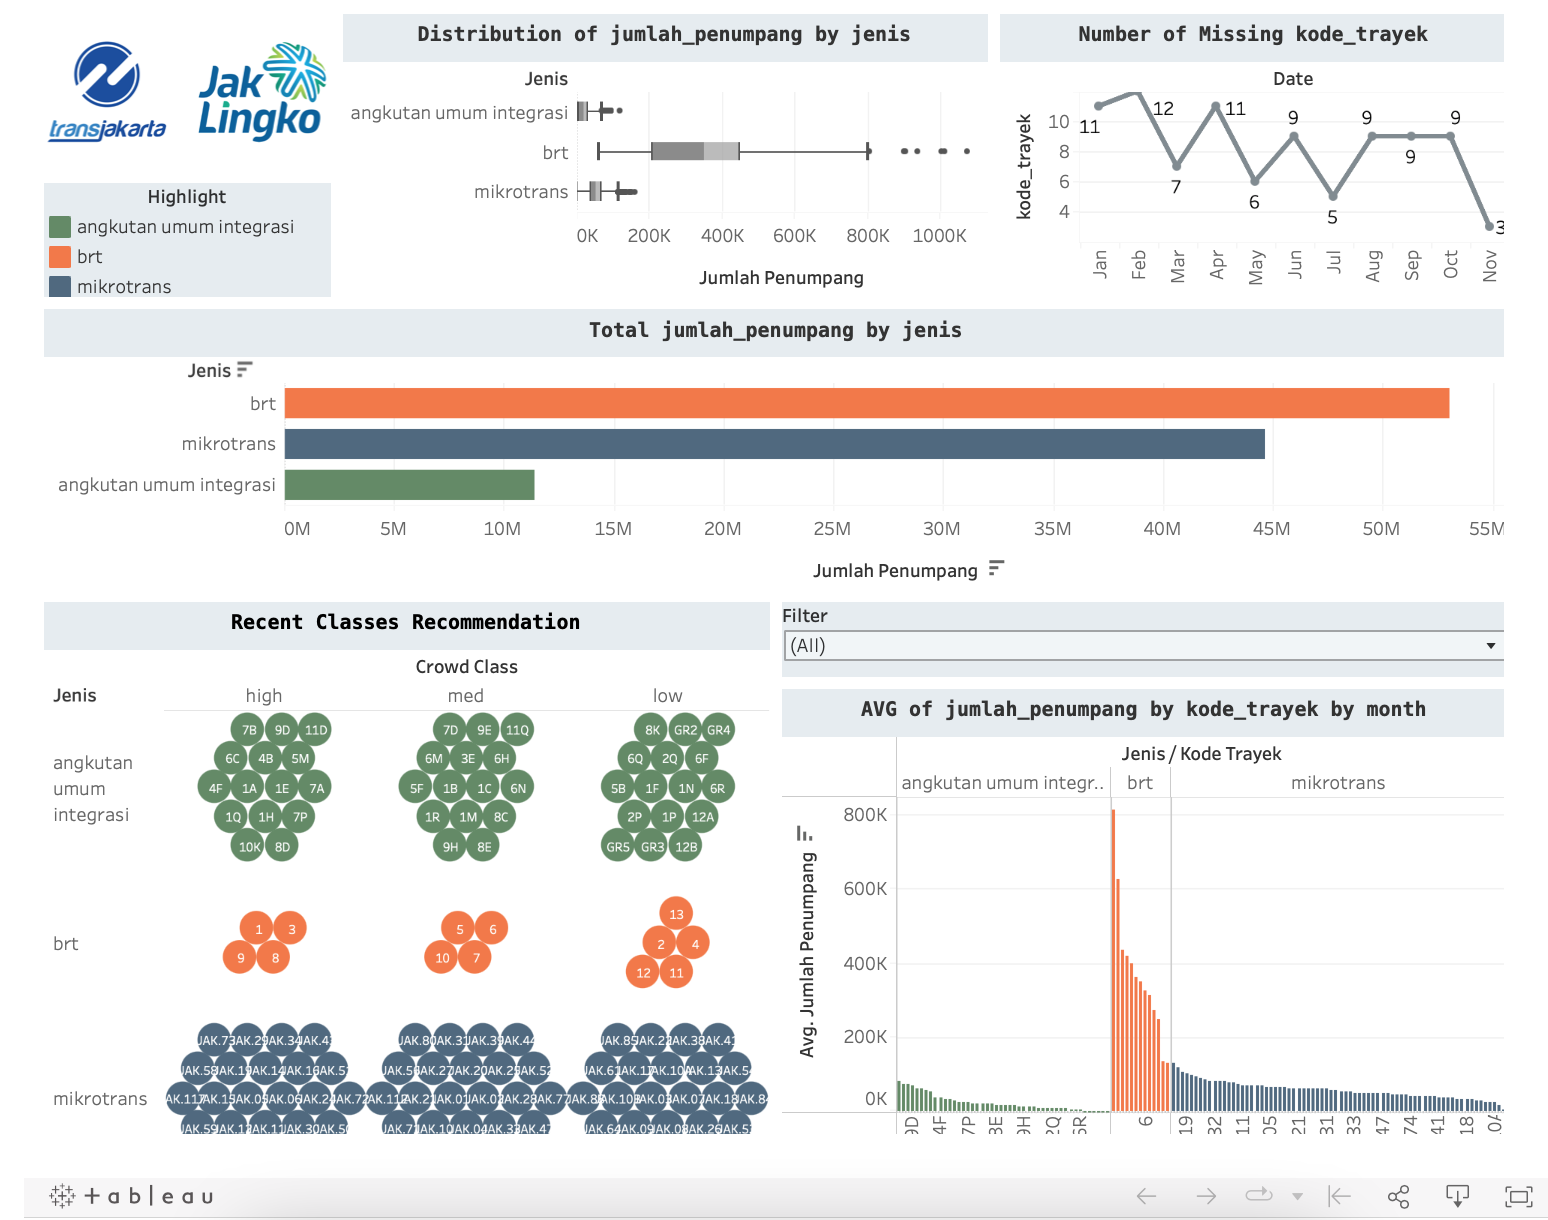Viewport: 1548px width, 1220px height.
Task: Expand replay options small arrow in footer
Action: [1298, 1196]
